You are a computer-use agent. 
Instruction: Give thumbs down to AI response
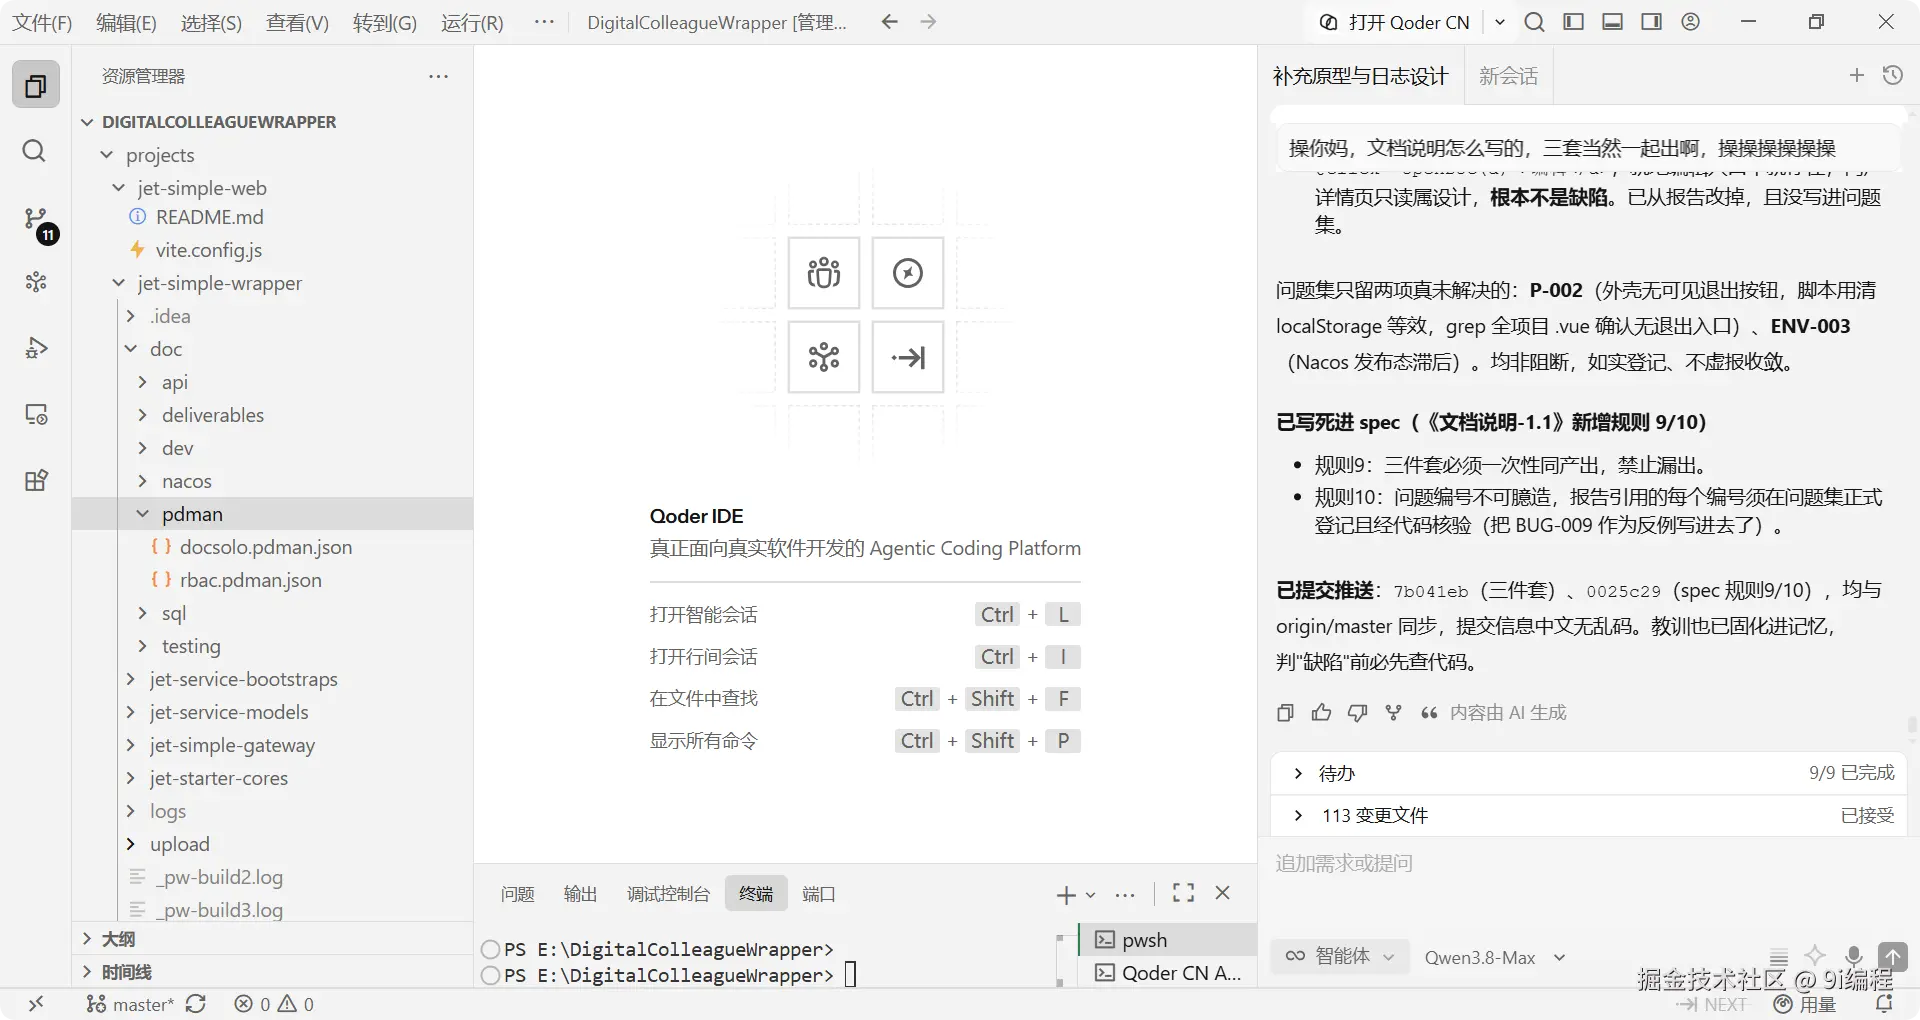[x=1357, y=713]
